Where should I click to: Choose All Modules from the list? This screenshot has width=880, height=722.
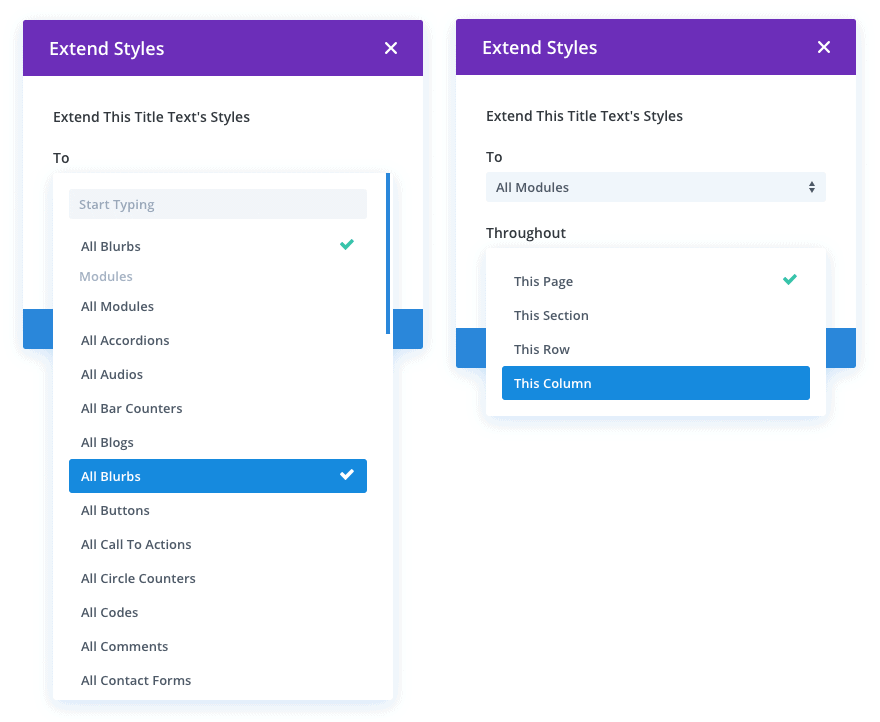tap(118, 307)
